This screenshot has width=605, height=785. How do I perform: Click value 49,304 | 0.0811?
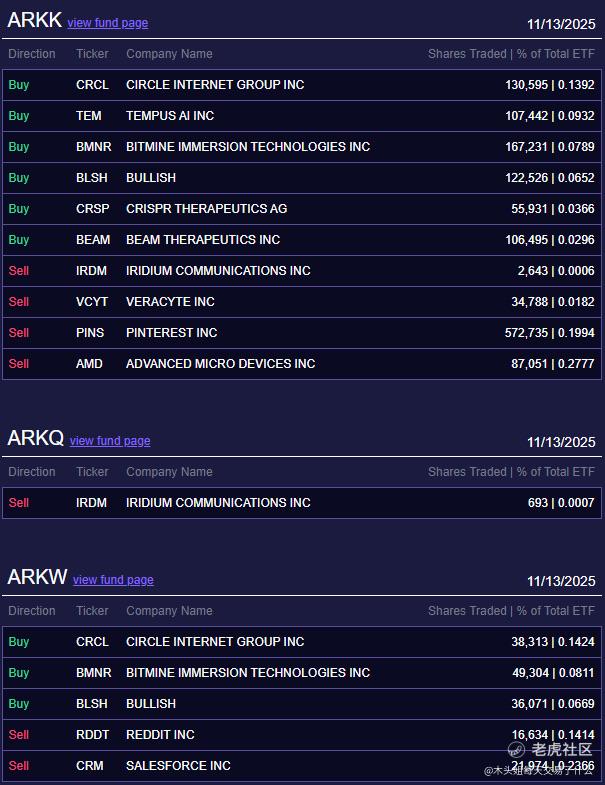553,673
